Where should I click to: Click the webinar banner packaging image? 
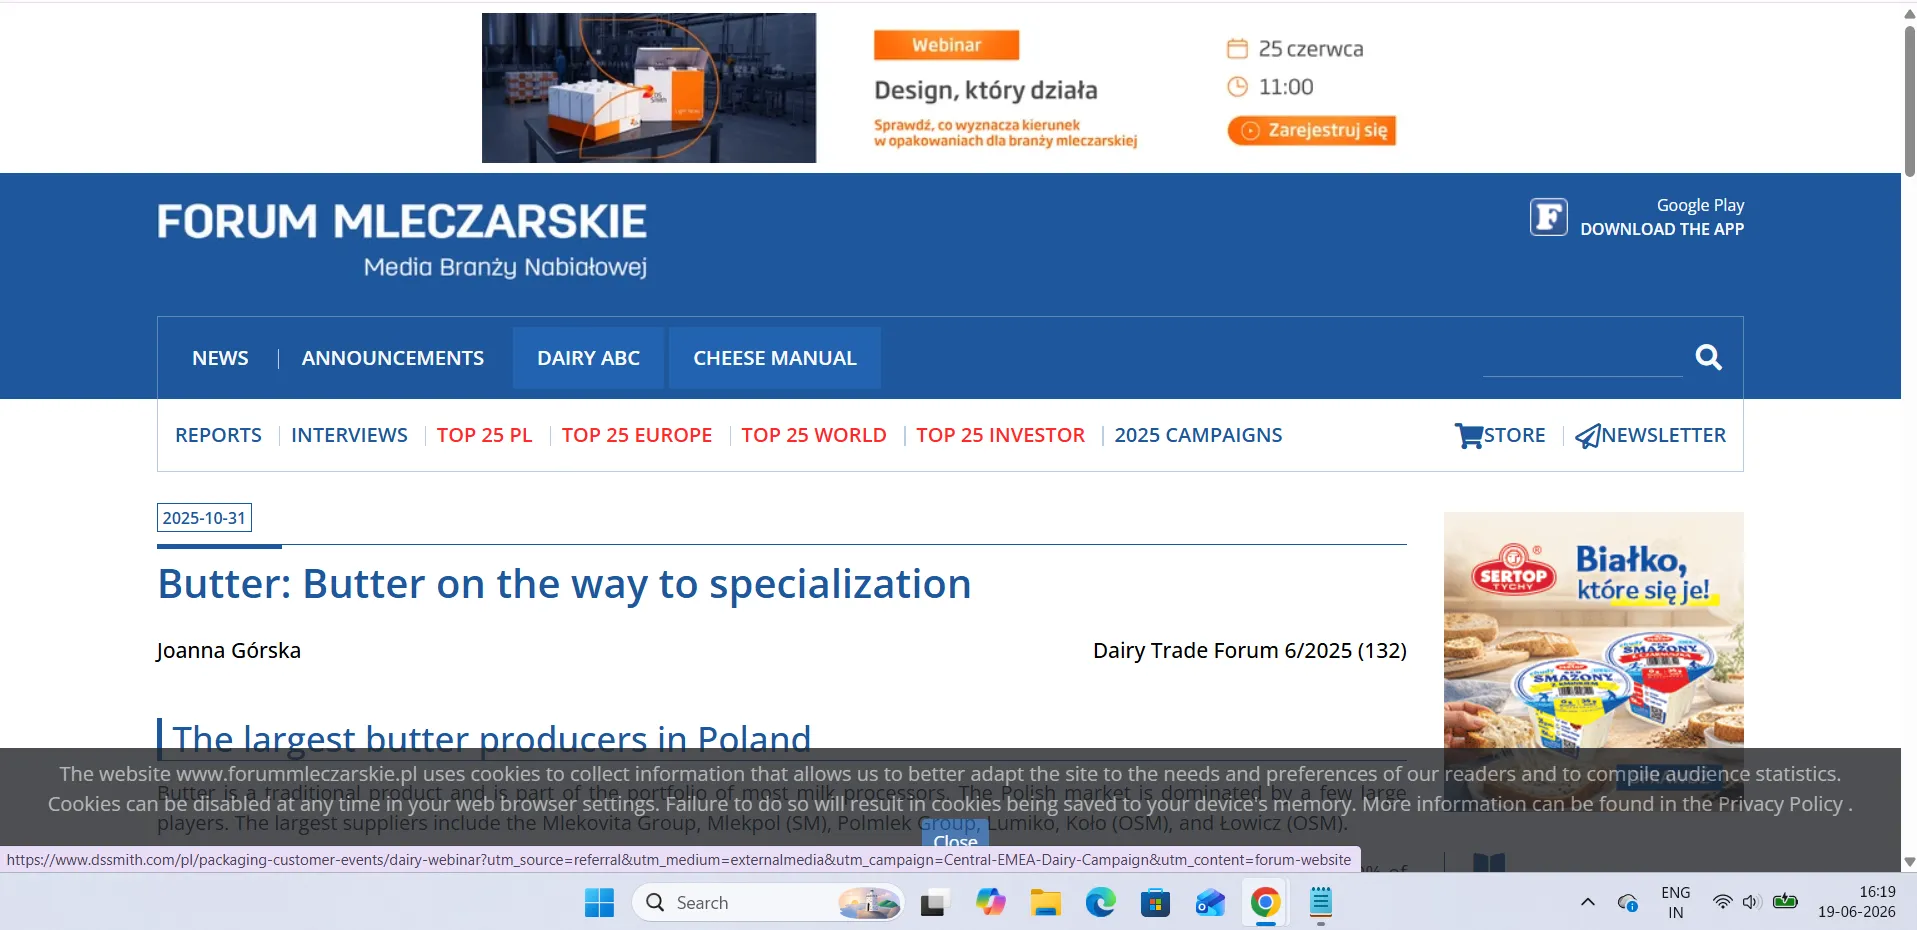pyautogui.click(x=649, y=88)
